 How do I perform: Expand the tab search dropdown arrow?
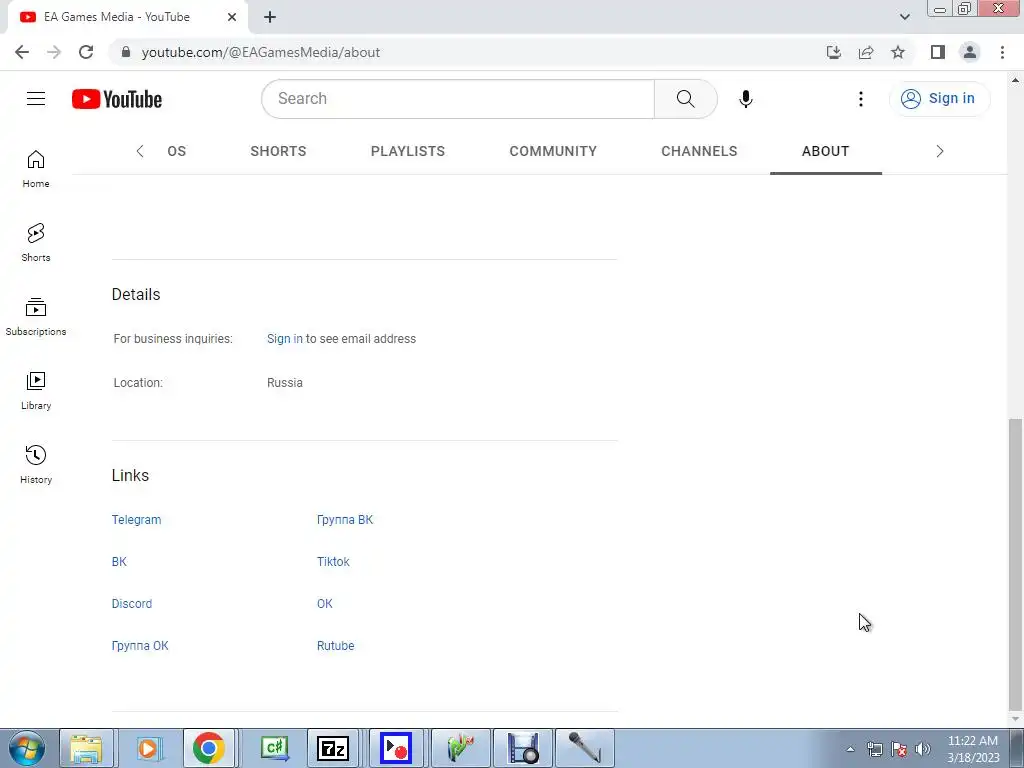coord(904,17)
